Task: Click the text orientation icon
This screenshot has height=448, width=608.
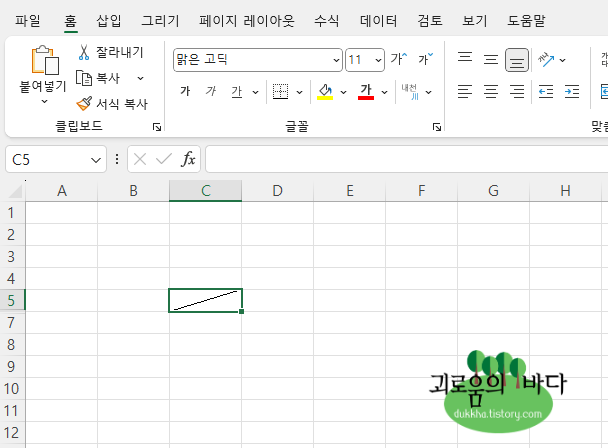Action: pyautogui.click(x=546, y=59)
